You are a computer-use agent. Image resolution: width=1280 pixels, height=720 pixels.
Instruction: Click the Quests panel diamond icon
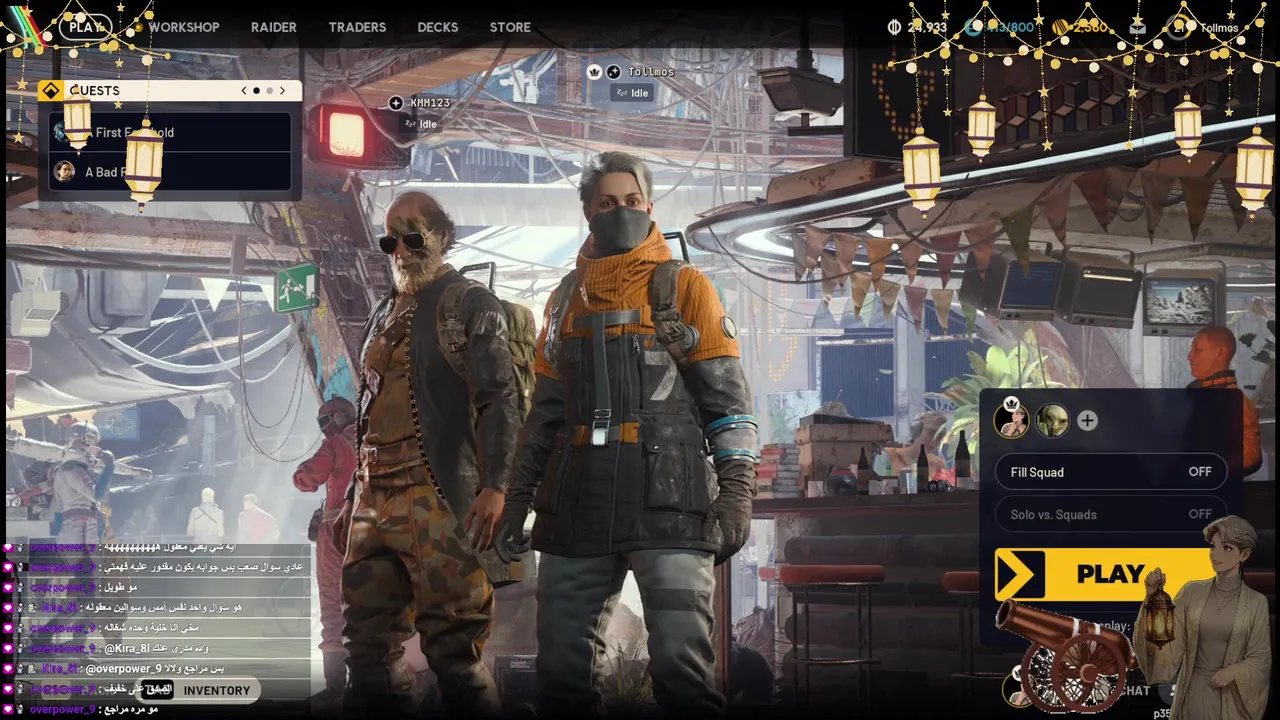[x=51, y=90]
